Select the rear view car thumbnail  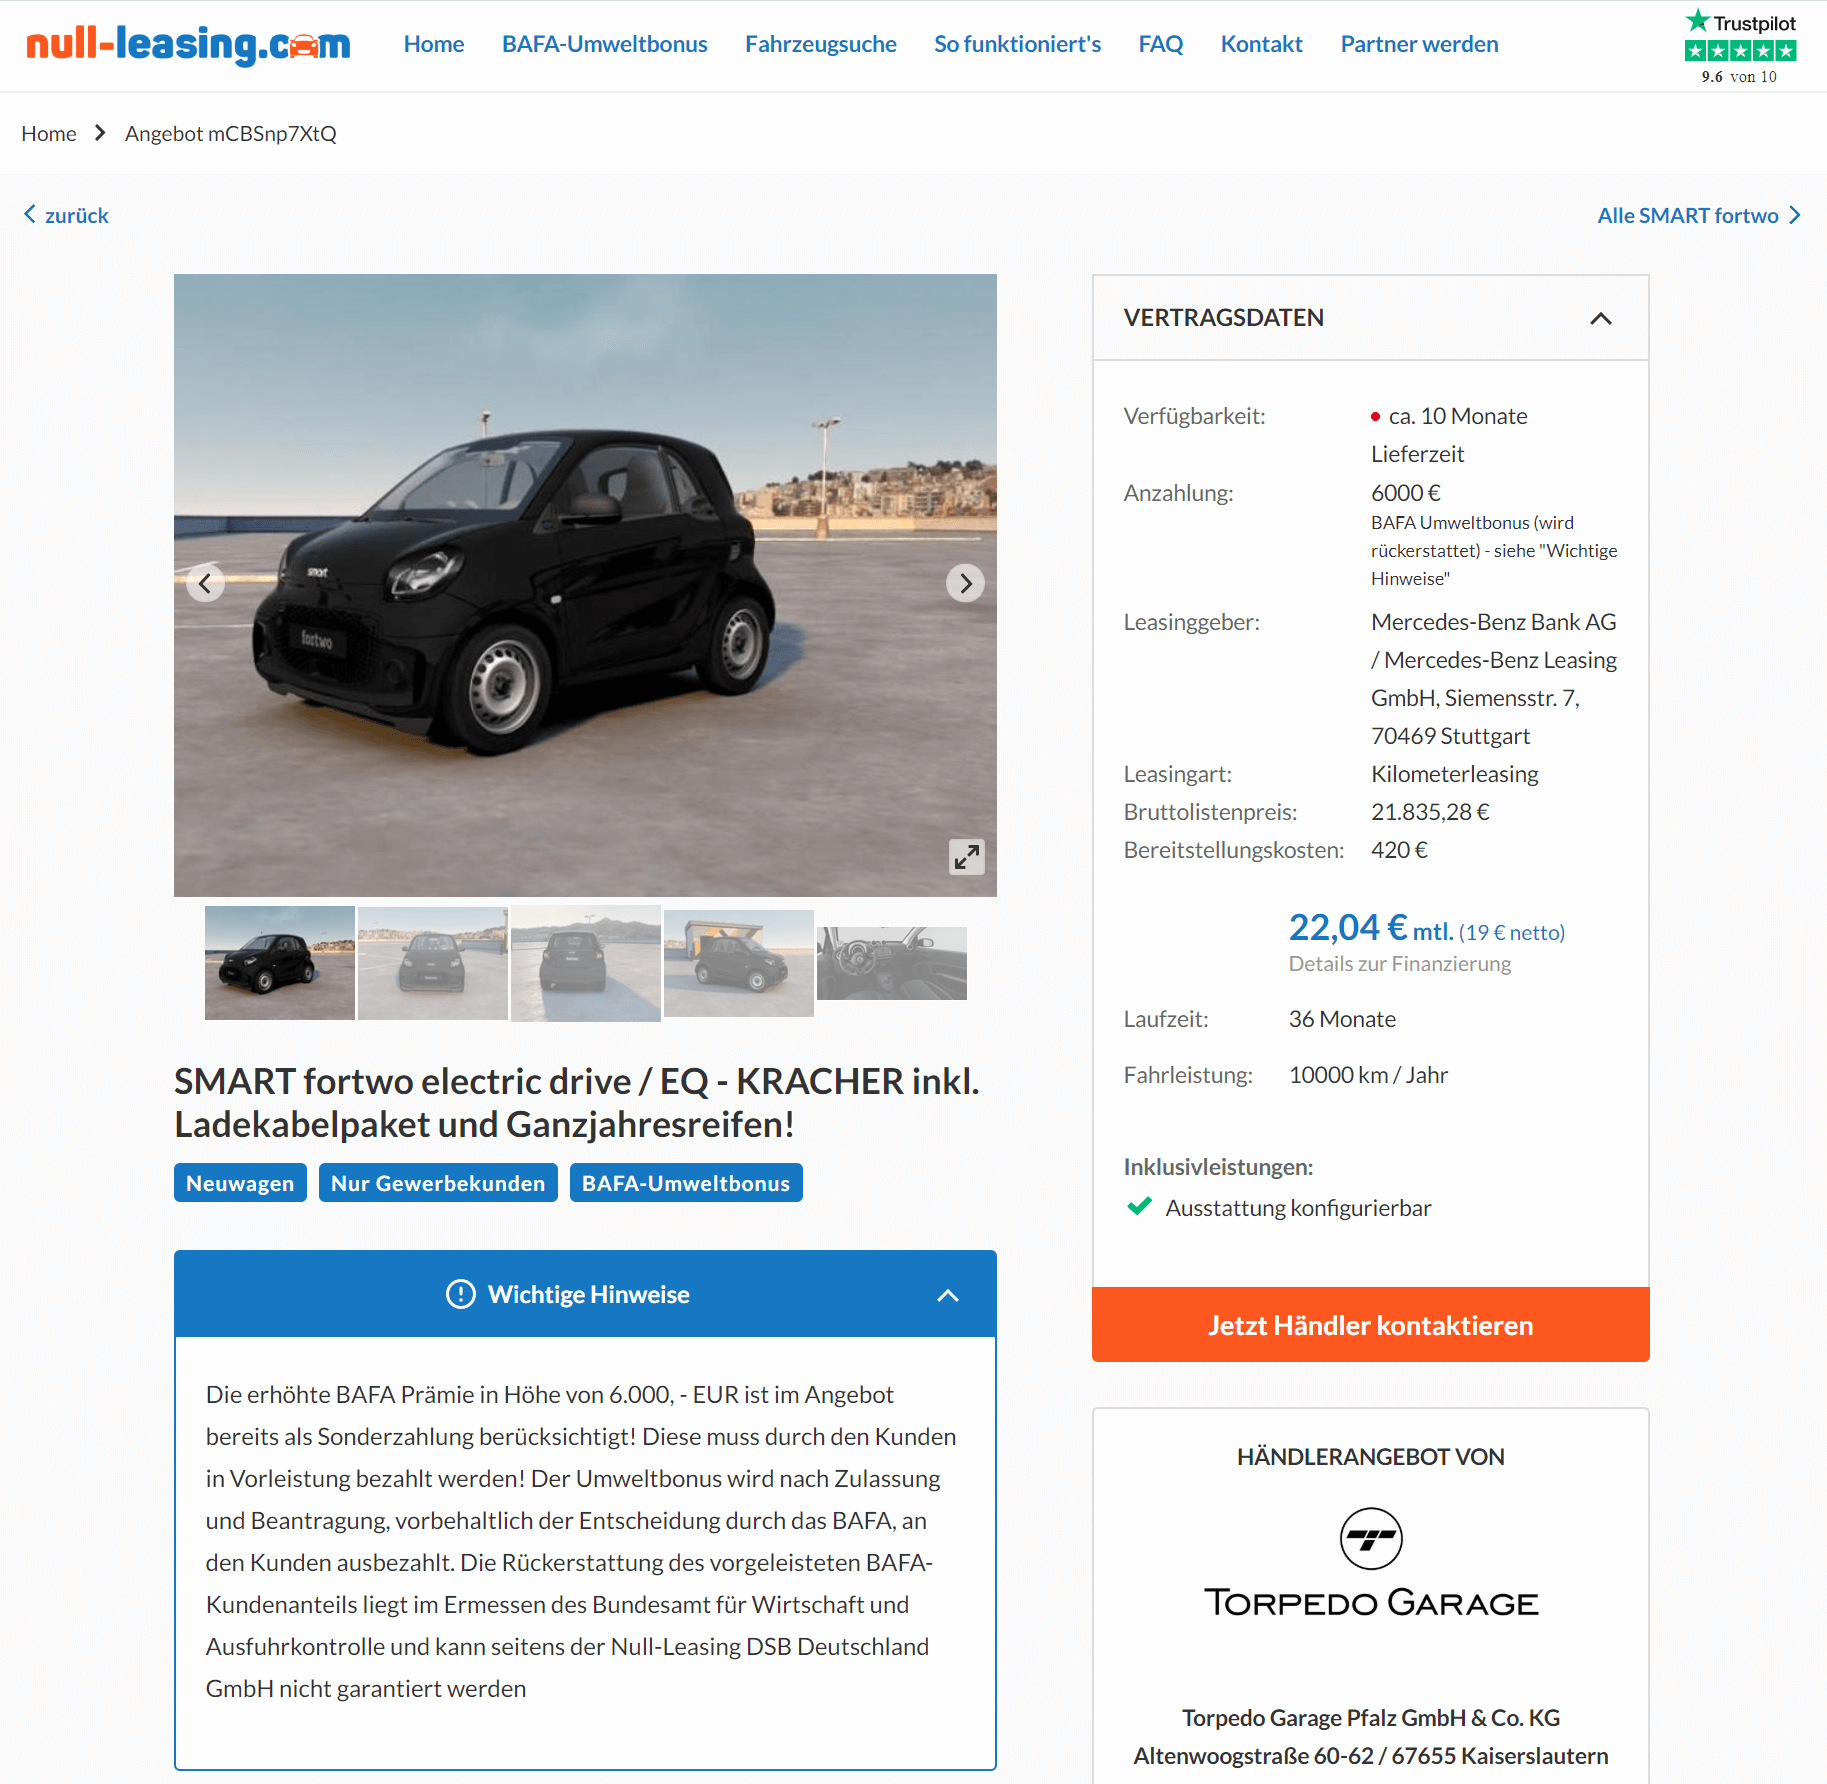pos(585,963)
